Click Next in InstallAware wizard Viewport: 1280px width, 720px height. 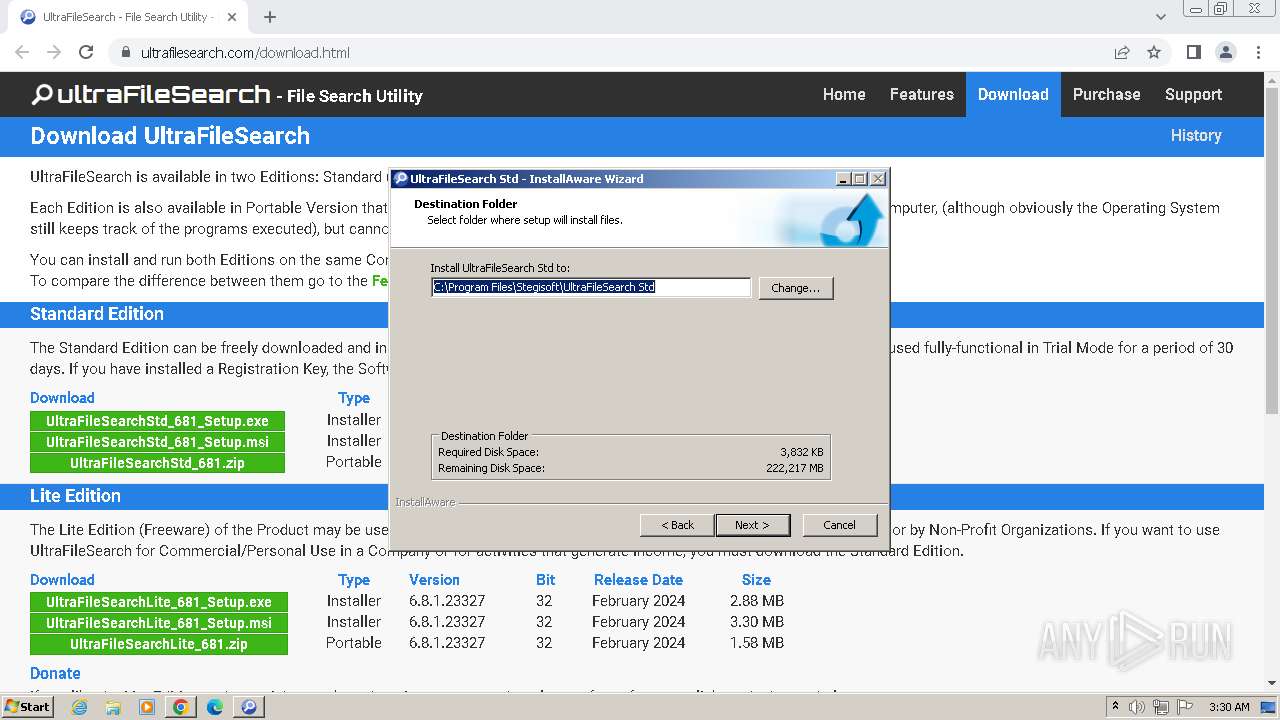click(753, 525)
